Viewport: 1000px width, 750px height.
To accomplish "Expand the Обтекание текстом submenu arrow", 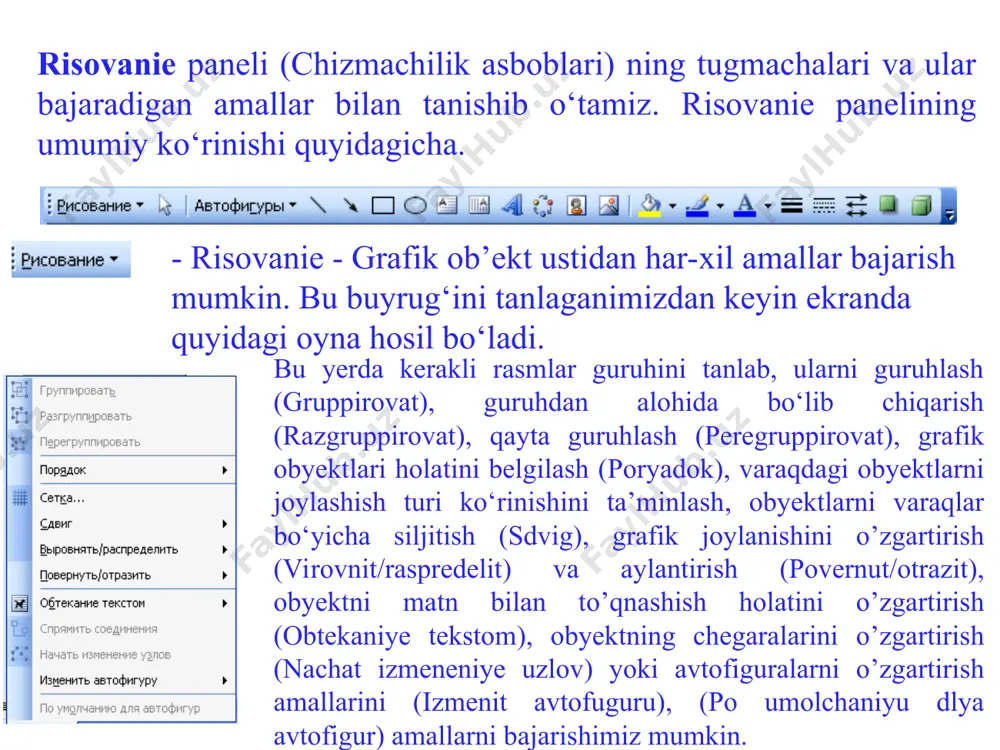I will coord(224,603).
